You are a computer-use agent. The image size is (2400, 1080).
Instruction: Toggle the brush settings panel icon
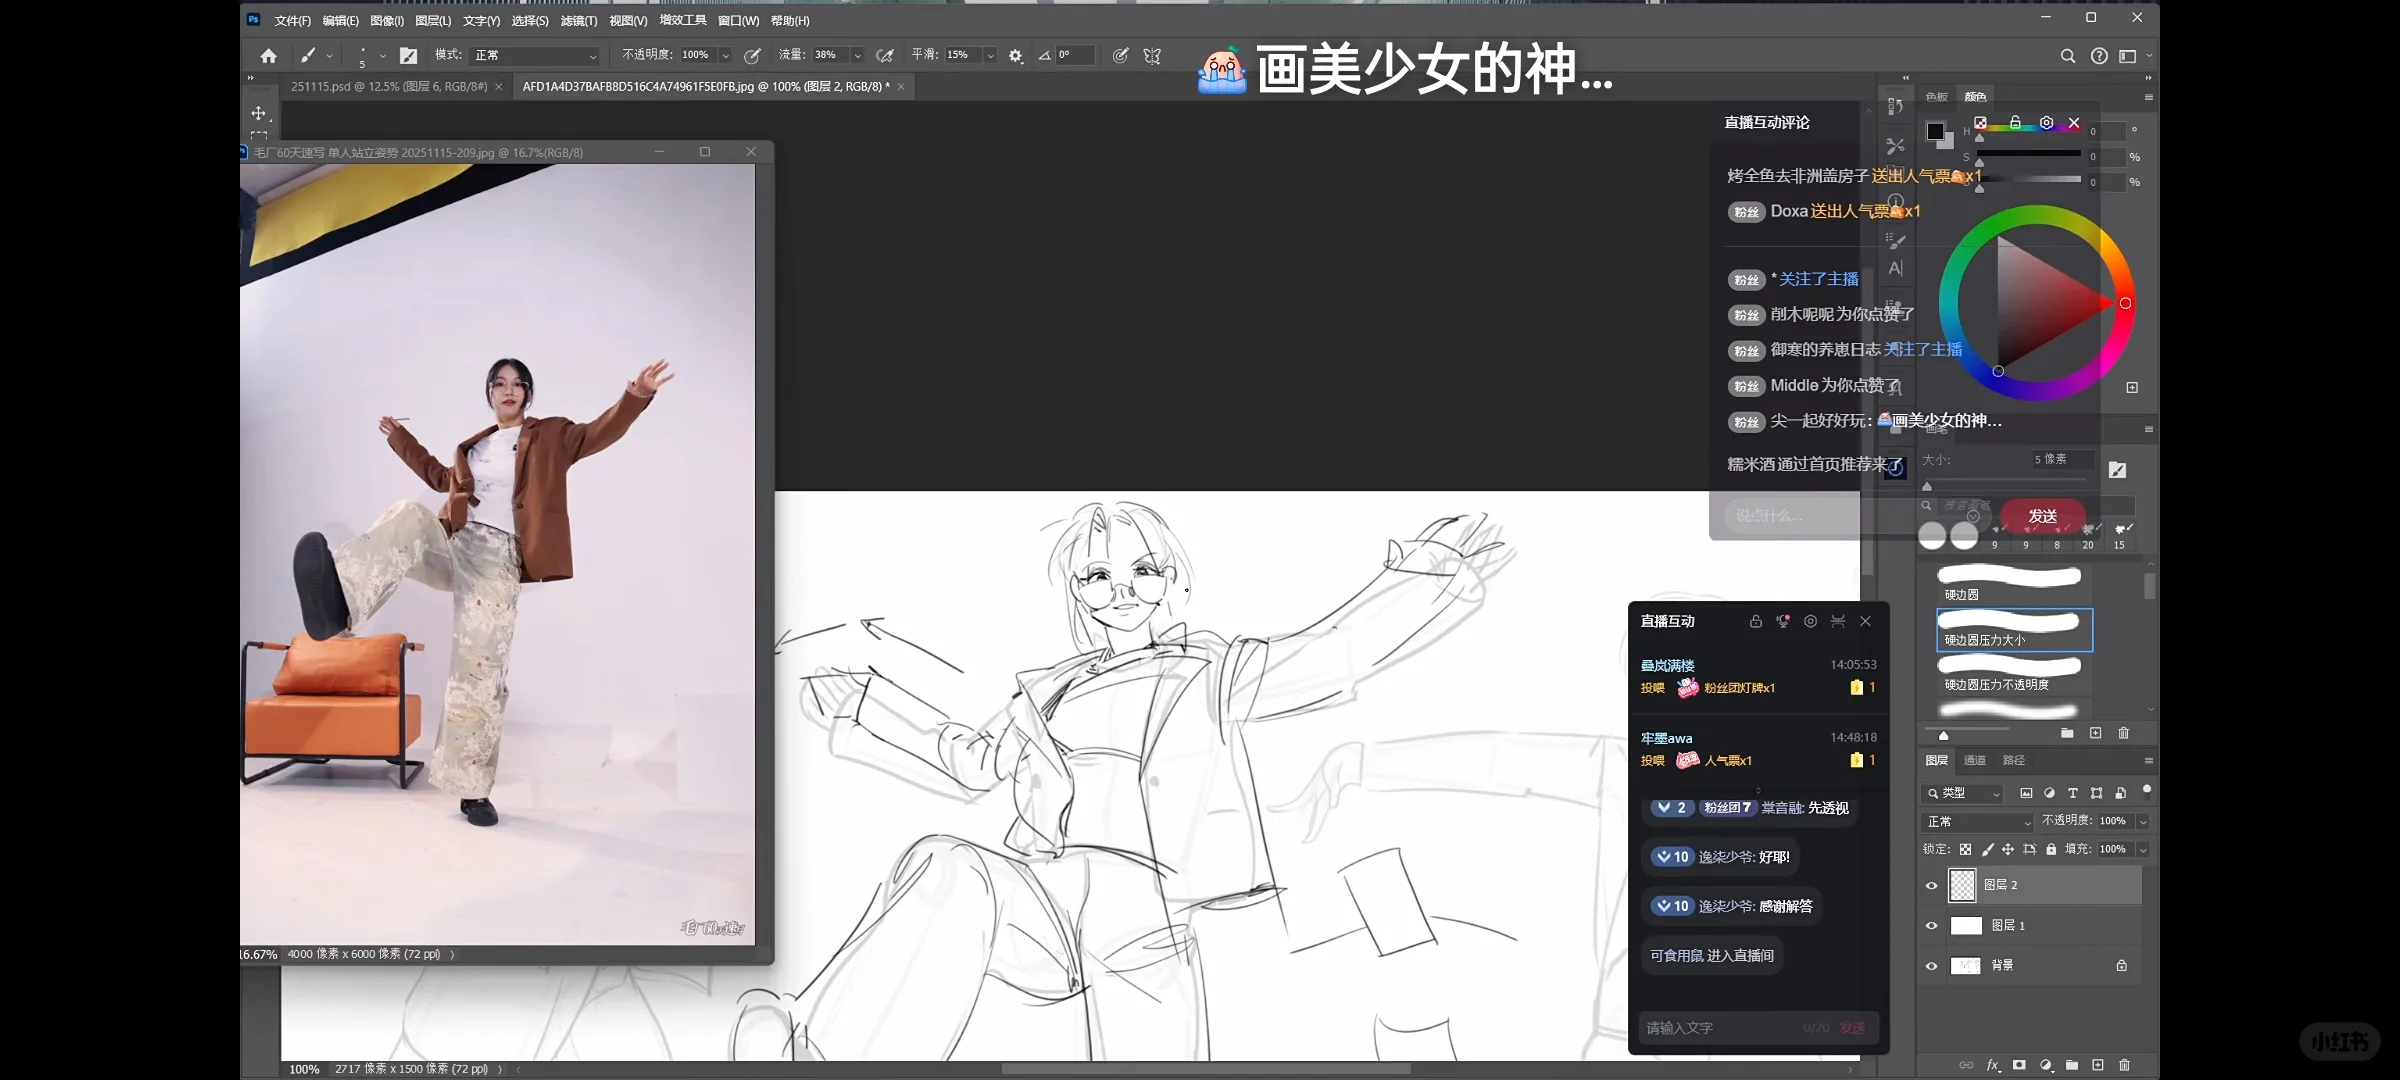coord(408,56)
